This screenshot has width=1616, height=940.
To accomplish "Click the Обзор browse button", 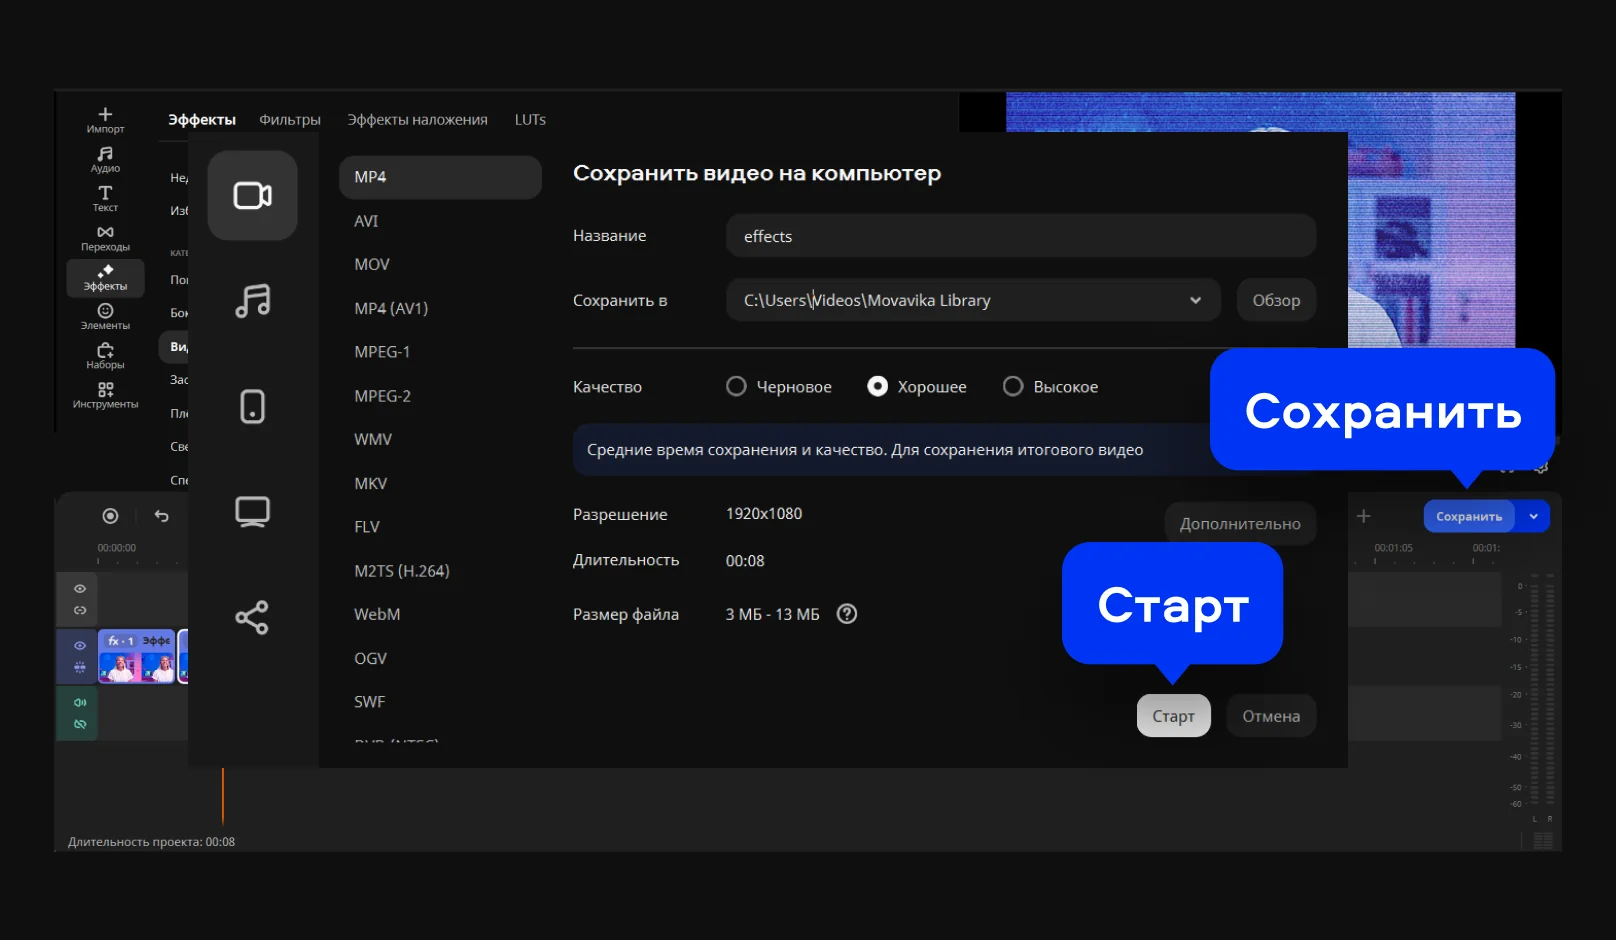I will pyautogui.click(x=1276, y=300).
